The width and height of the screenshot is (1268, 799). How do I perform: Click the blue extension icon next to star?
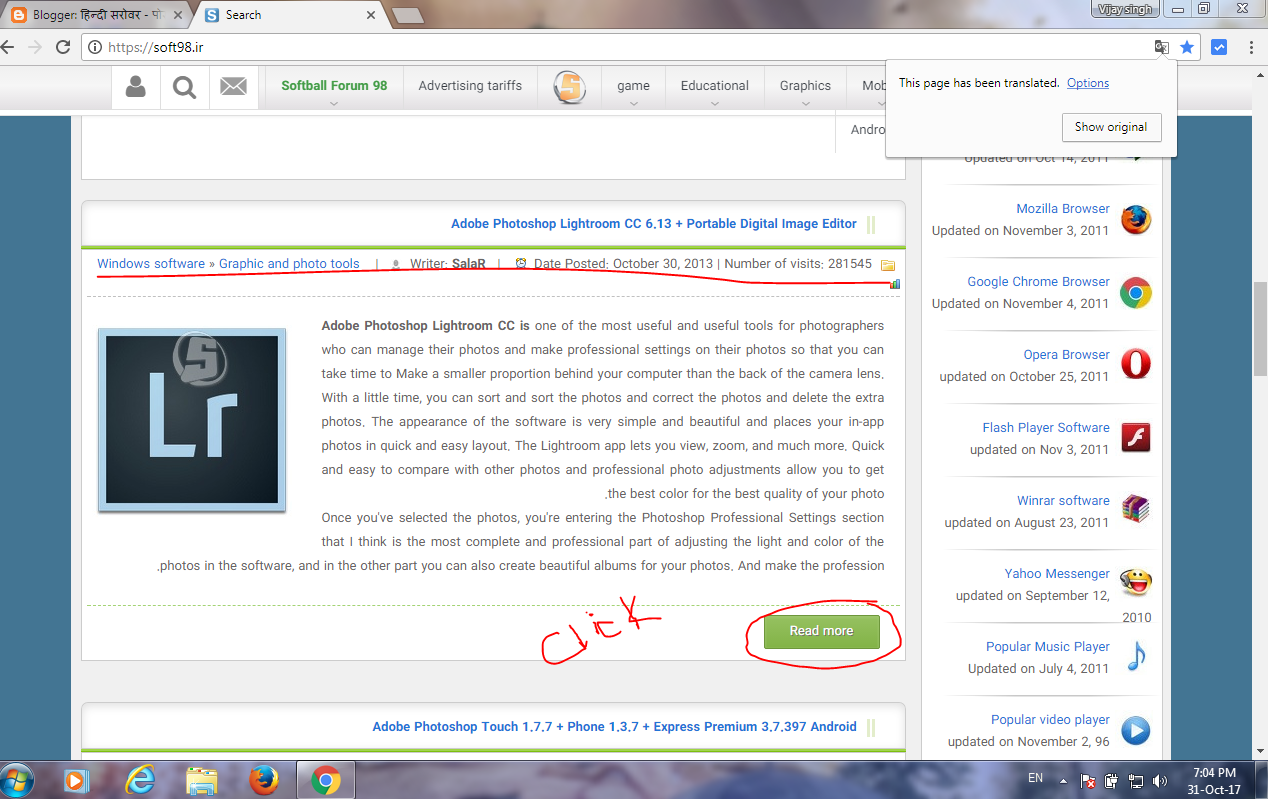click(1219, 47)
